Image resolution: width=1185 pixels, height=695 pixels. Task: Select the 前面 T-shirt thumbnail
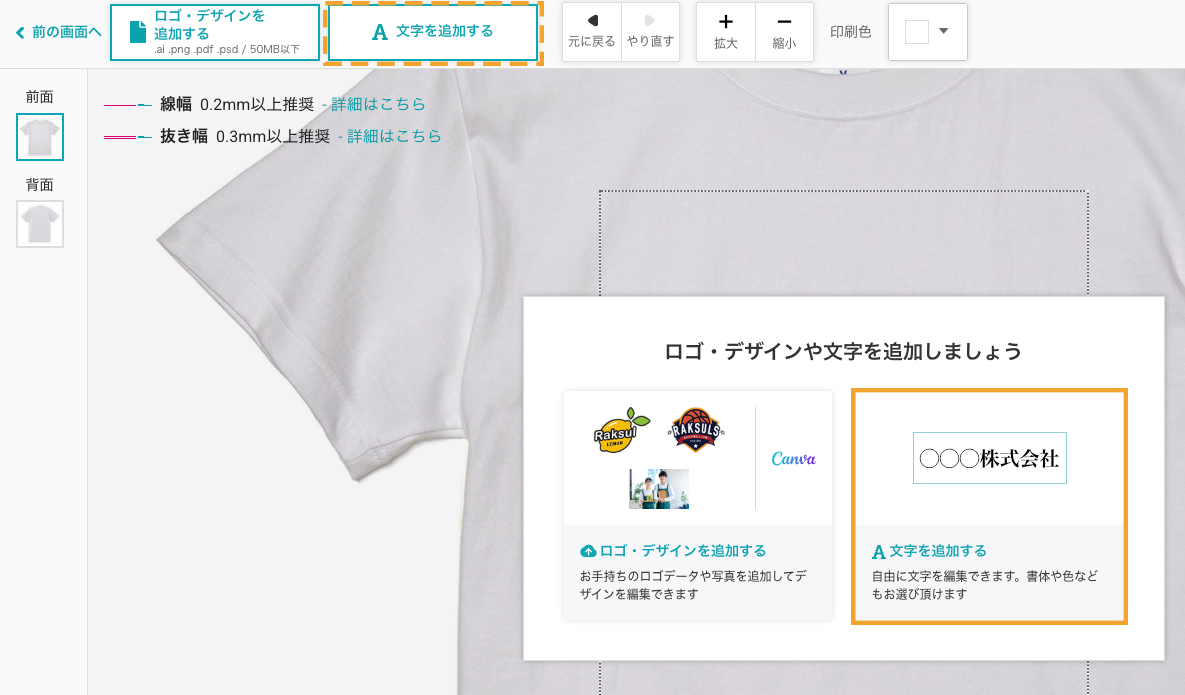[40, 137]
